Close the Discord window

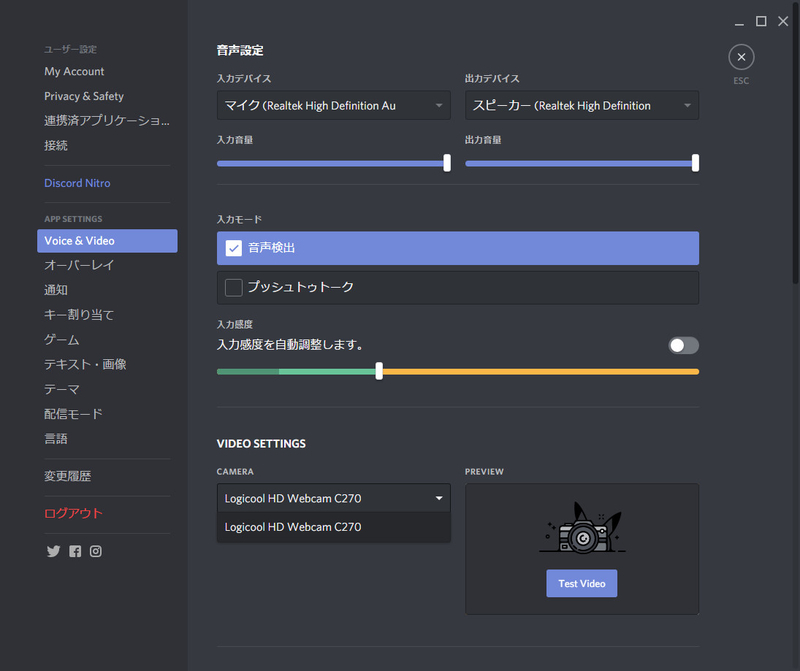coord(783,21)
